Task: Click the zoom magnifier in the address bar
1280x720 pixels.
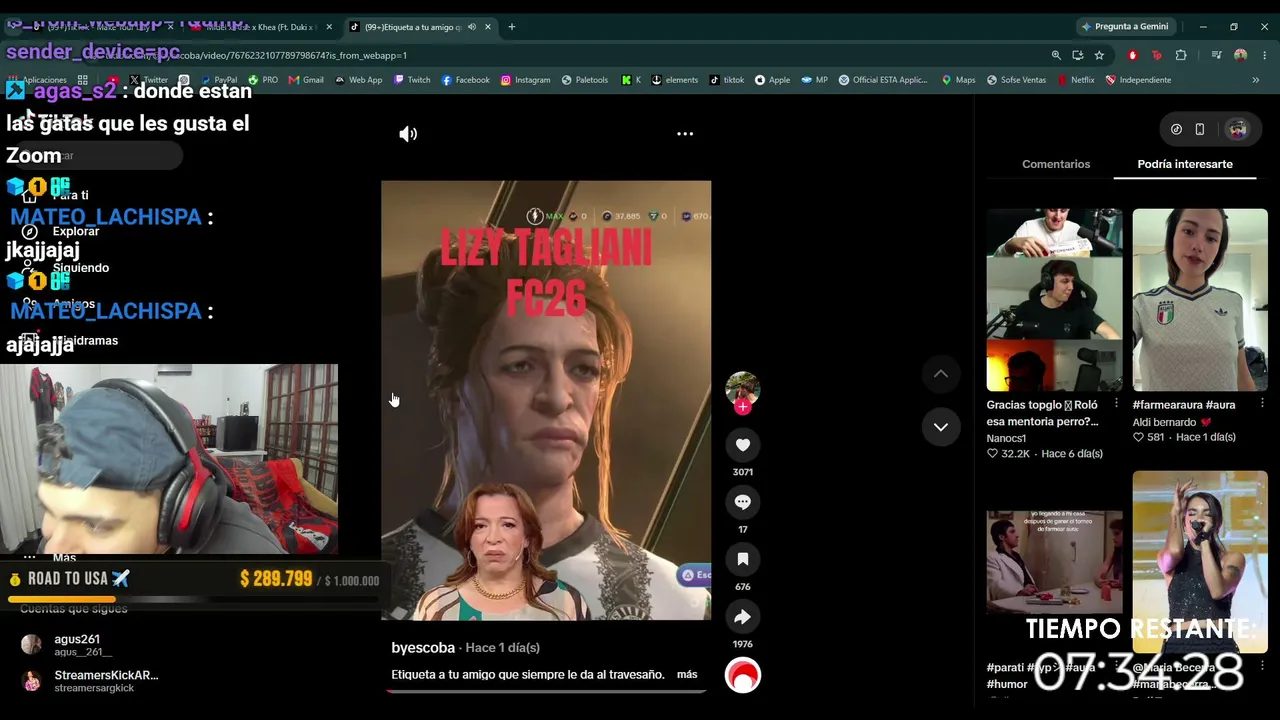Action: [x=1056, y=55]
